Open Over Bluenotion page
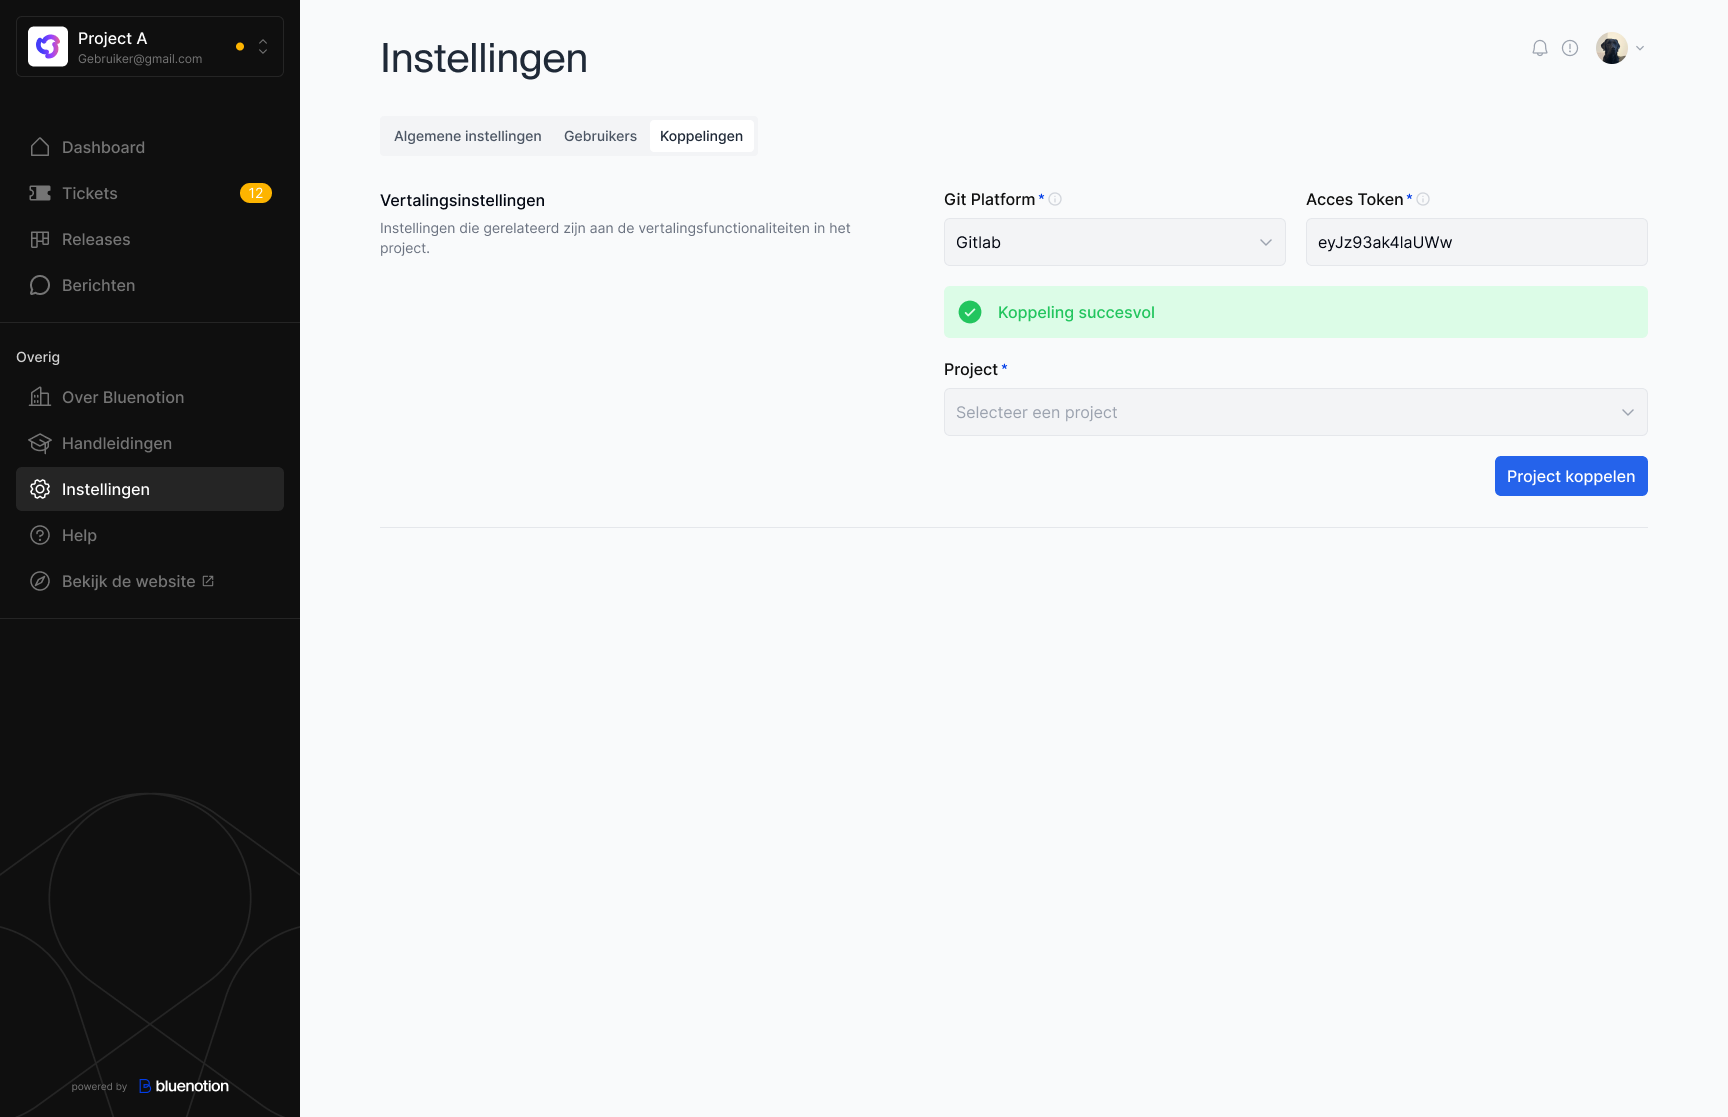 [x=122, y=397]
